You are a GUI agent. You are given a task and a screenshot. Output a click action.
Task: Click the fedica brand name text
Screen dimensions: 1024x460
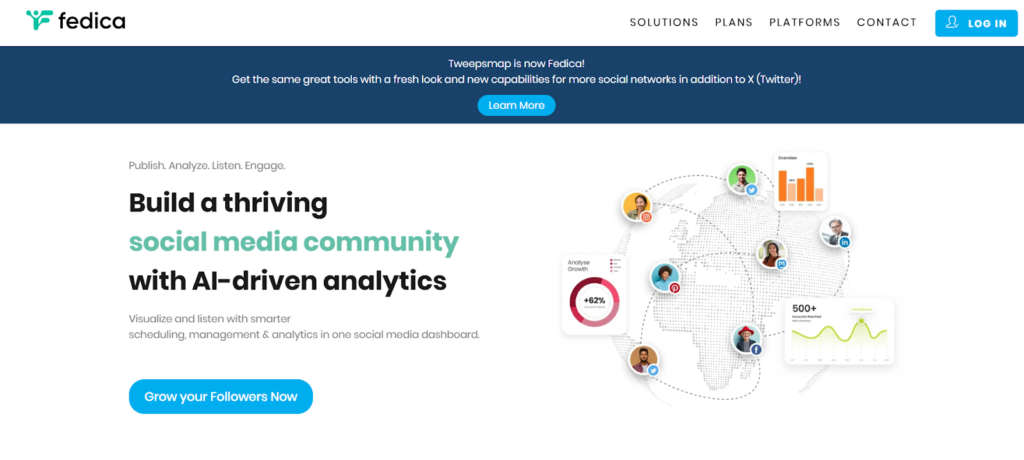point(91,21)
